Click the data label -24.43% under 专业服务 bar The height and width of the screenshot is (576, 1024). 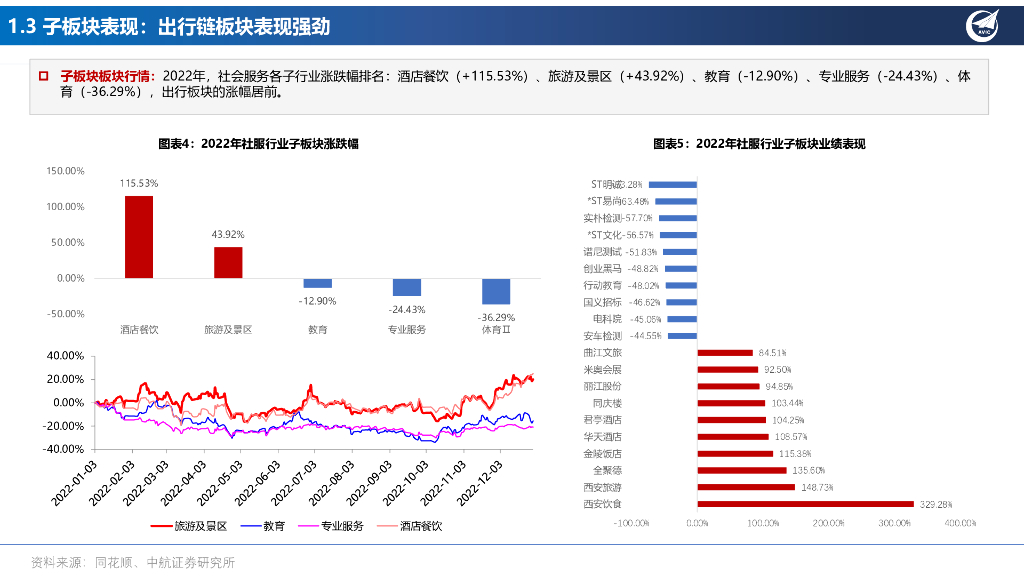(407, 310)
